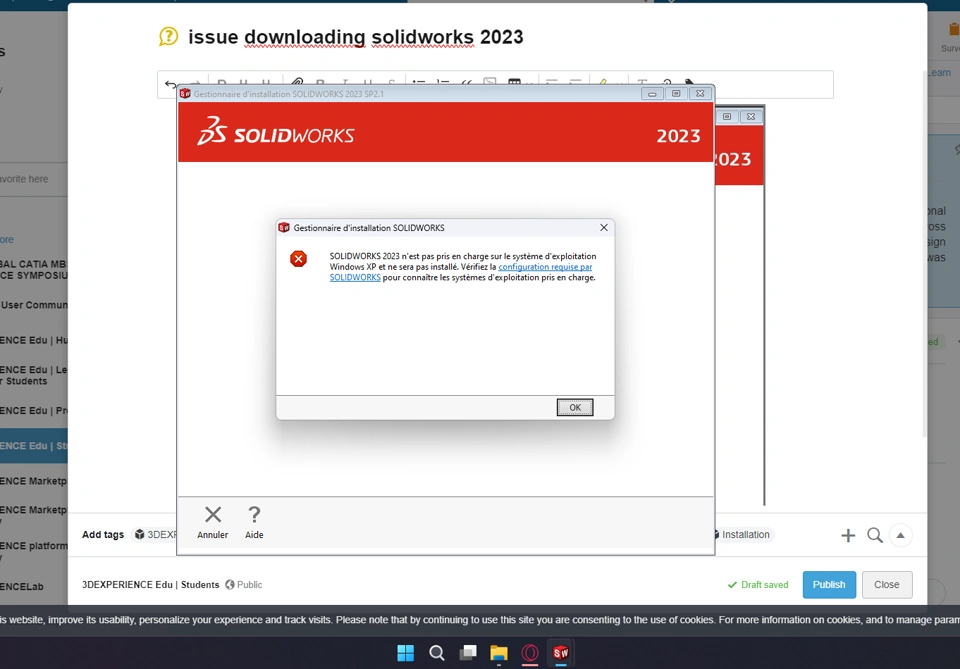Click the question type icon beside title
960x669 pixels.
(168, 37)
